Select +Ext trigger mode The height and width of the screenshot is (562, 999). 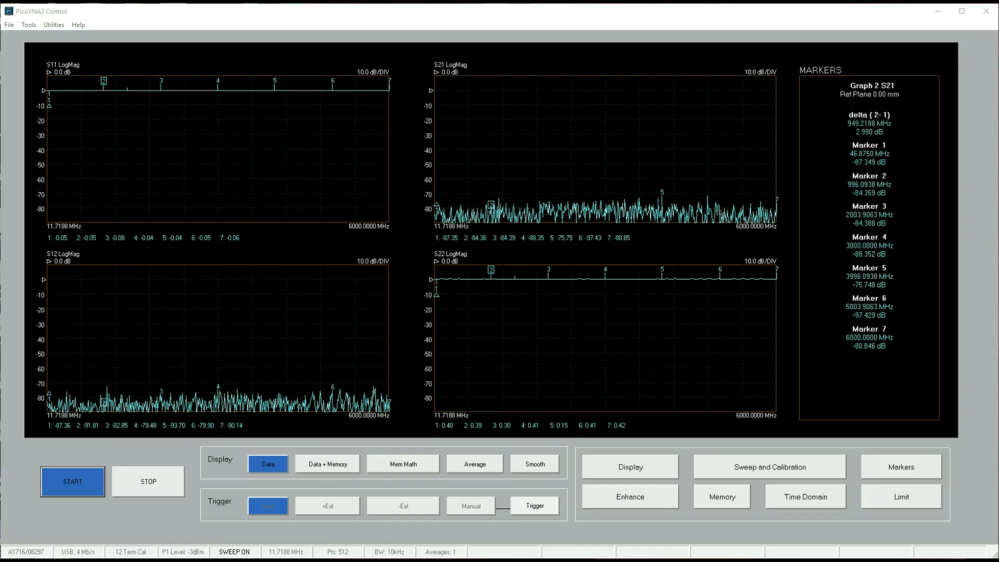[327, 506]
